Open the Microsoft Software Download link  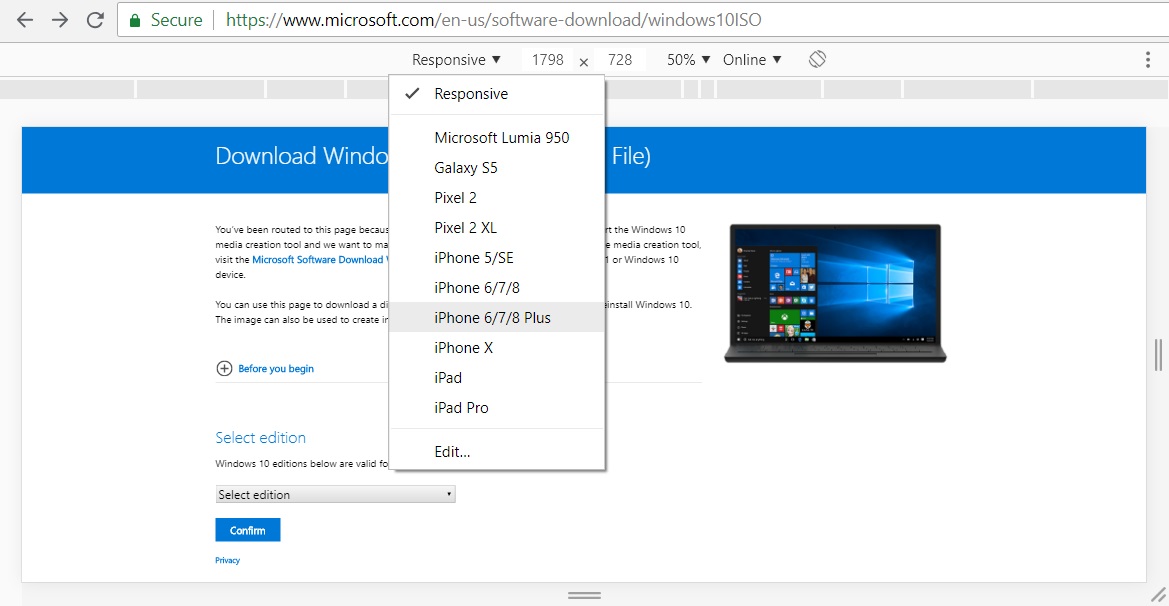click(x=320, y=259)
